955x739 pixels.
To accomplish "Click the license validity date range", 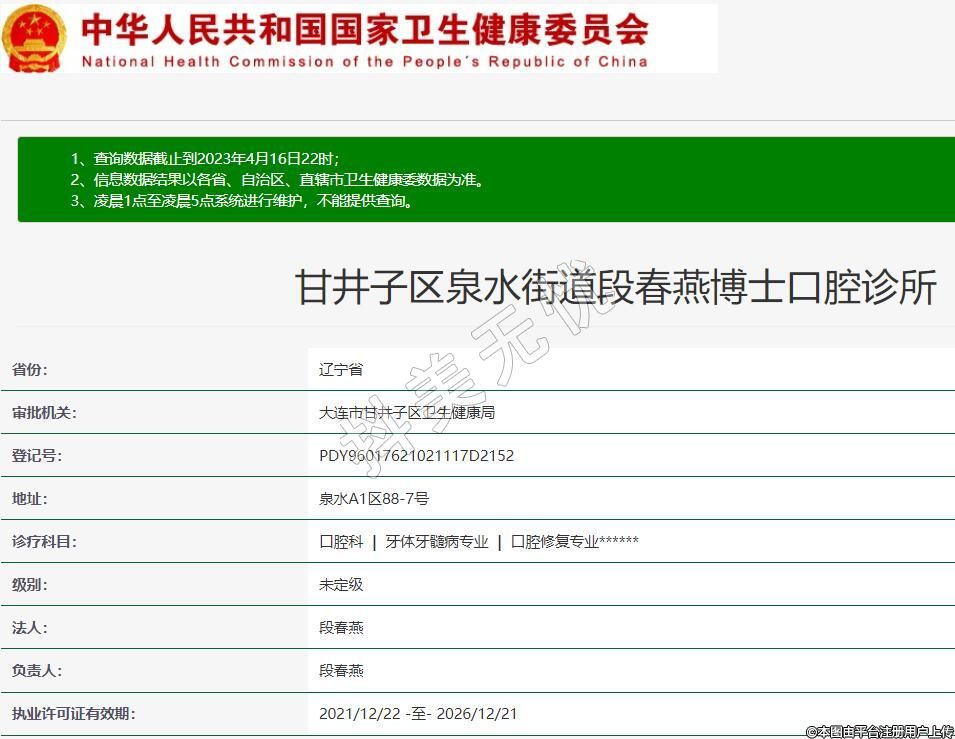I will tap(418, 714).
